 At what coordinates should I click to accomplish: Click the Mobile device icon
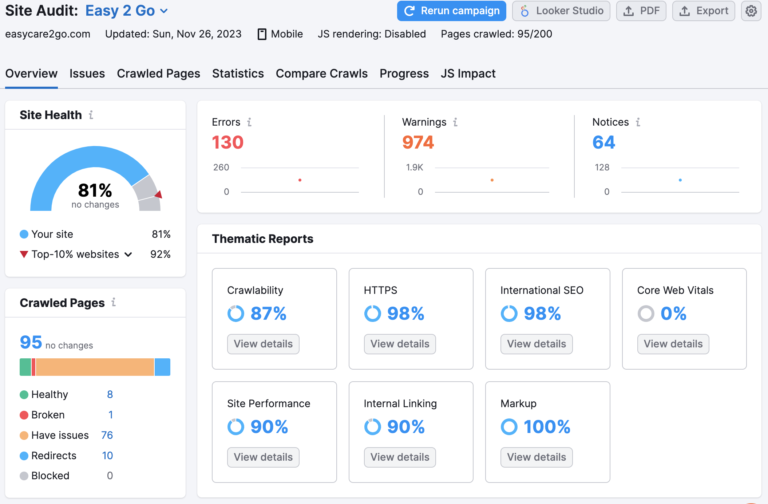[262, 34]
